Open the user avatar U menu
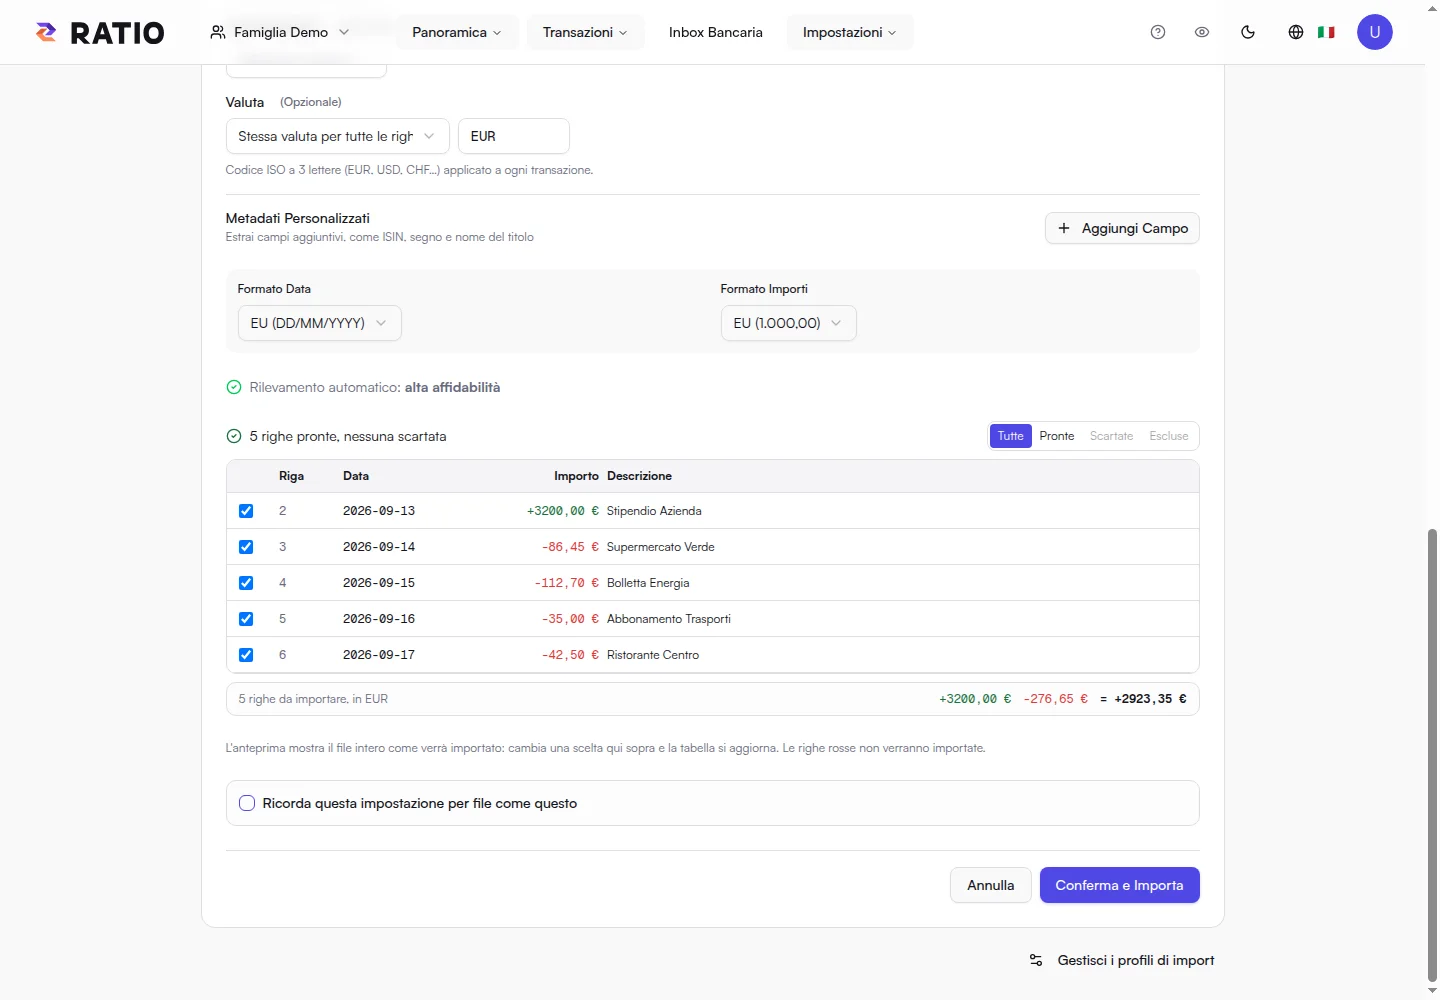Screen dimensions: 1440x1000 pyautogui.click(x=1375, y=32)
